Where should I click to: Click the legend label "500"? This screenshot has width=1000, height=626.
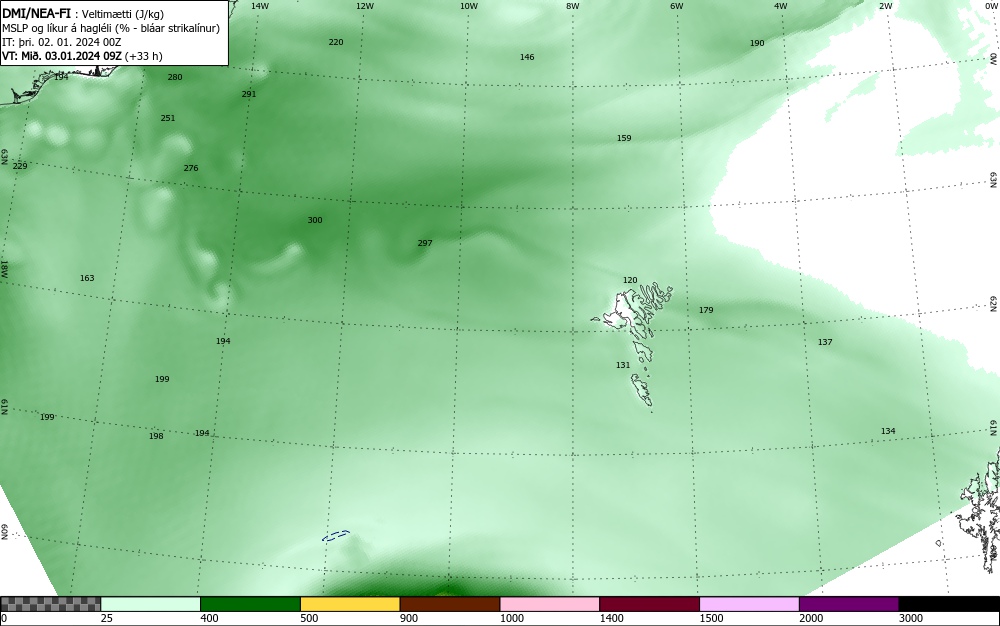[x=309, y=618]
